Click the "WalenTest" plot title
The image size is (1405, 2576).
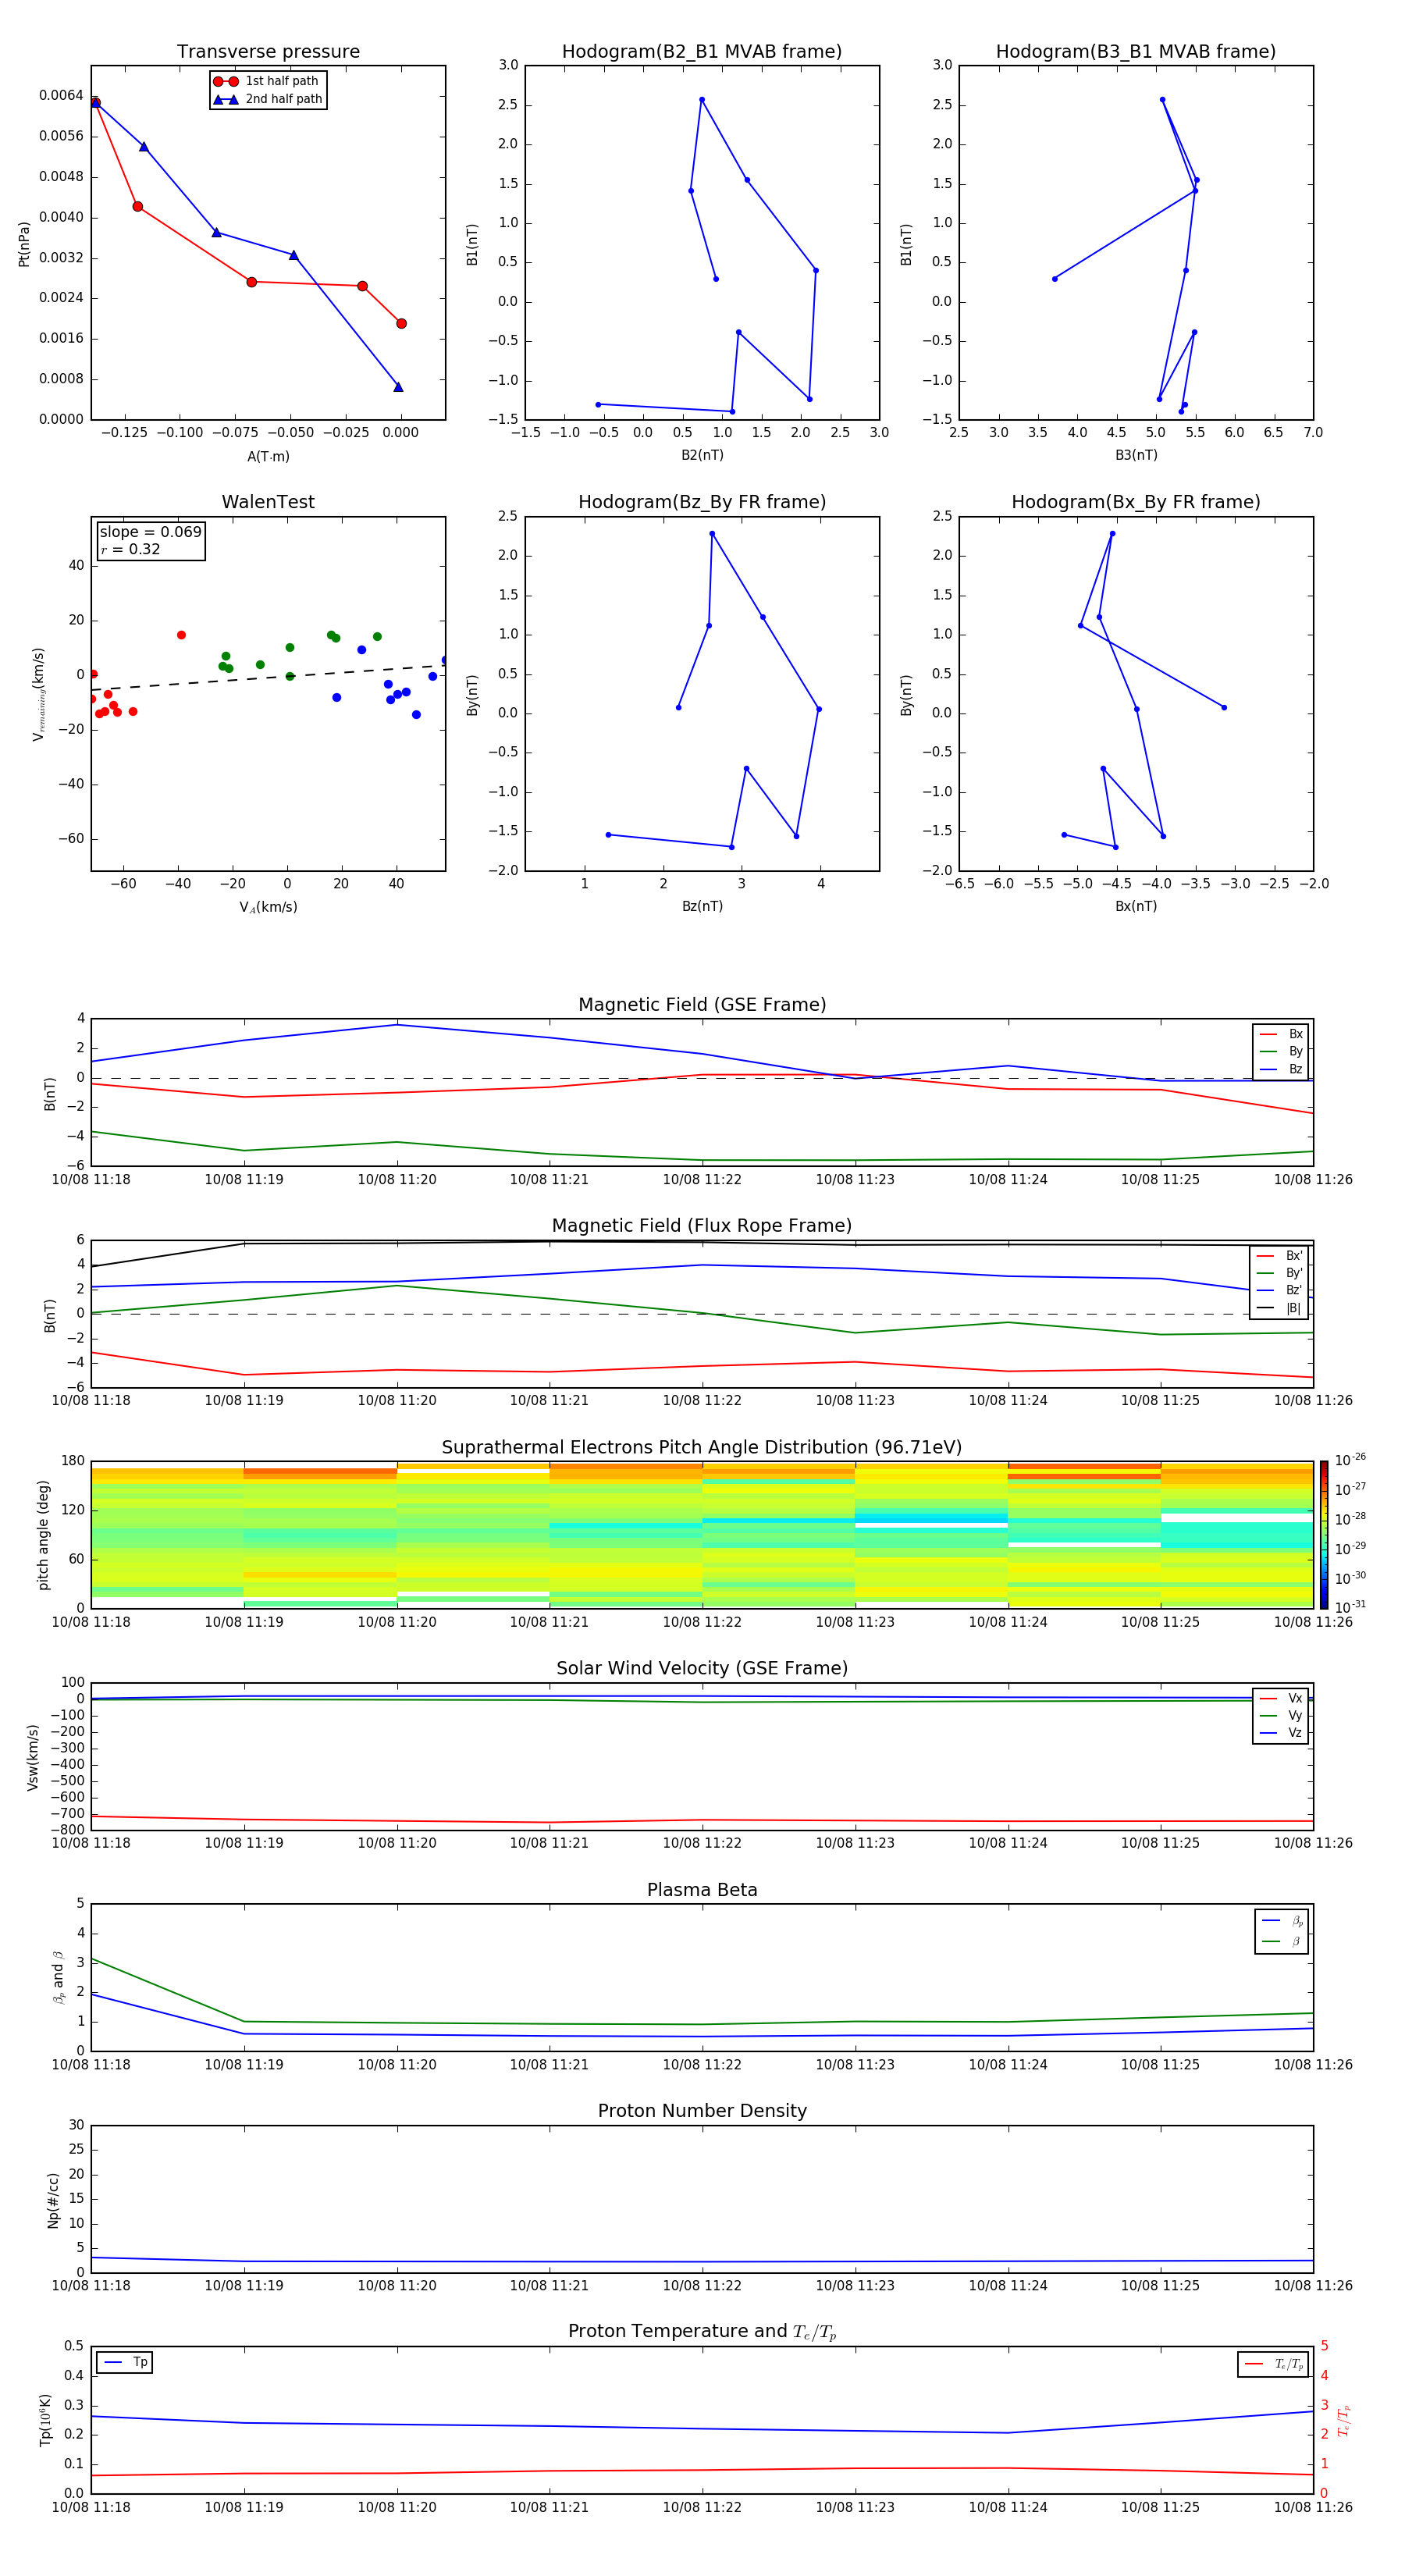268,502
